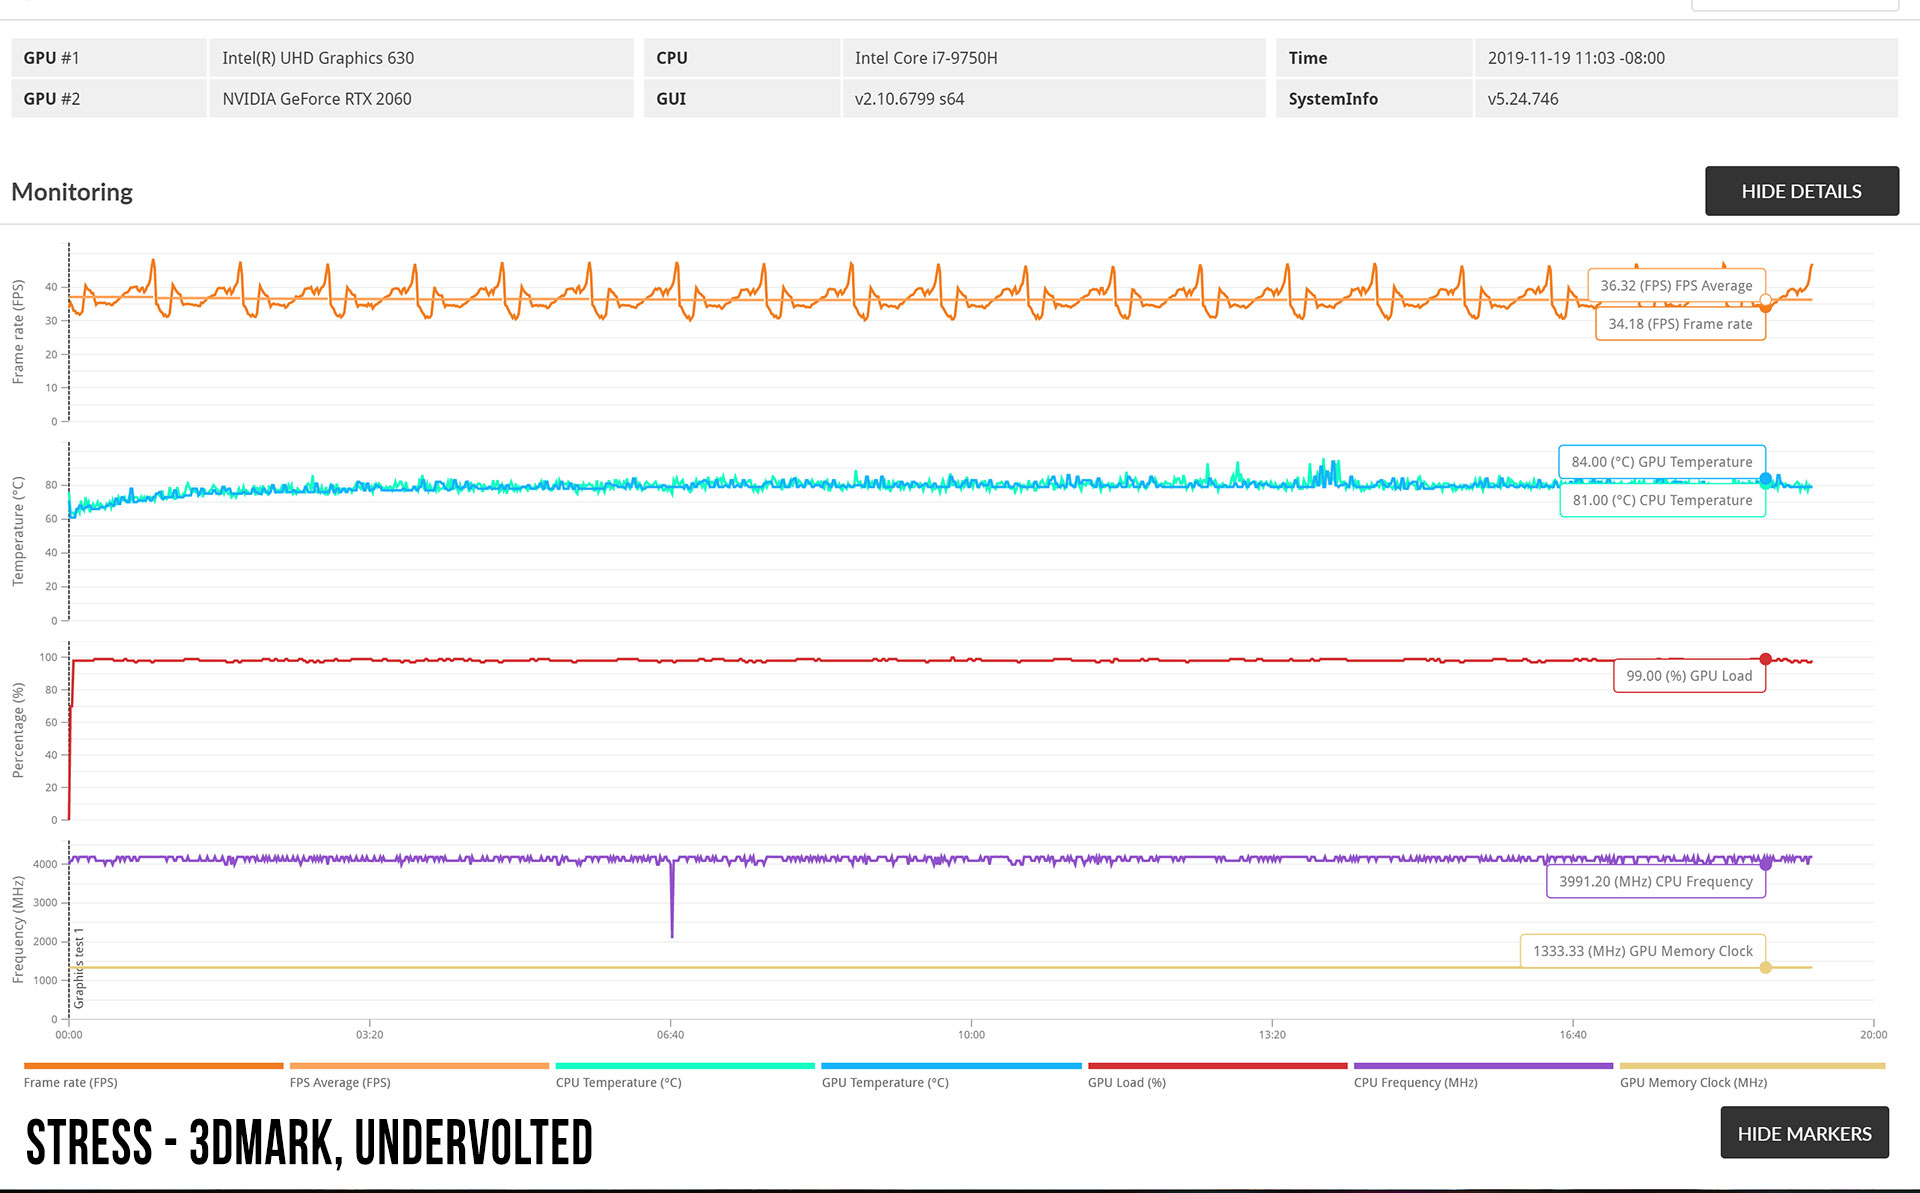Image resolution: width=1920 pixels, height=1193 pixels.
Task: Click the GPU Load (%) legend label
Action: tap(1127, 1082)
